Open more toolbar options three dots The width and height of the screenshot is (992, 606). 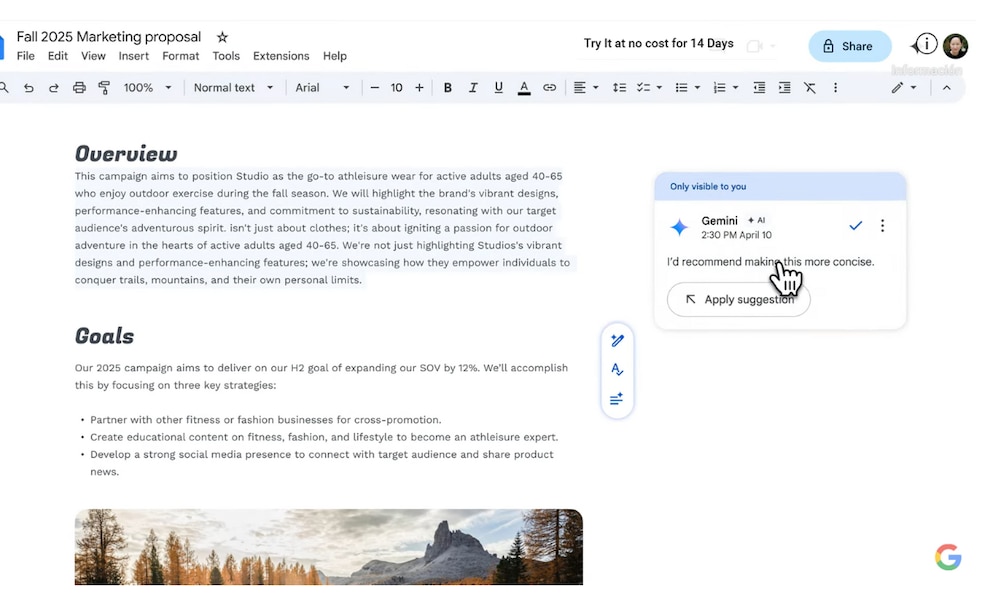(835, 88)
